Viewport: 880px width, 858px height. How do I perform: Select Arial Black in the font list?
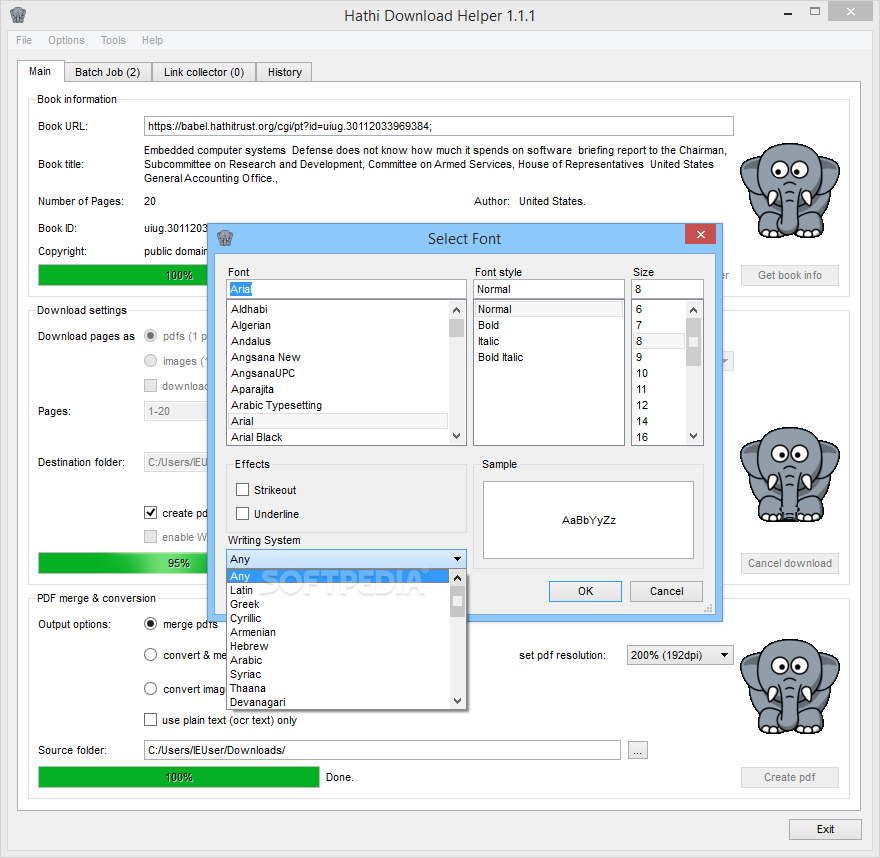tap(338, 437)
